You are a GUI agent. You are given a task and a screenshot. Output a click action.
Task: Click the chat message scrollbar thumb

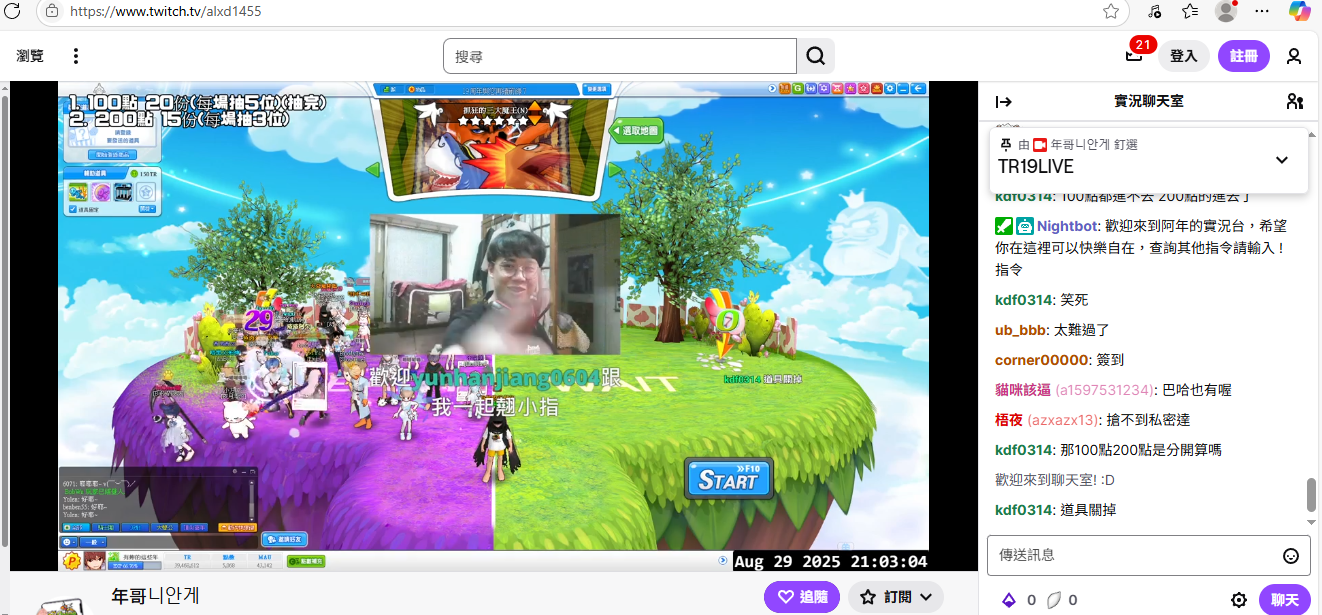(x=1311, y=494)
